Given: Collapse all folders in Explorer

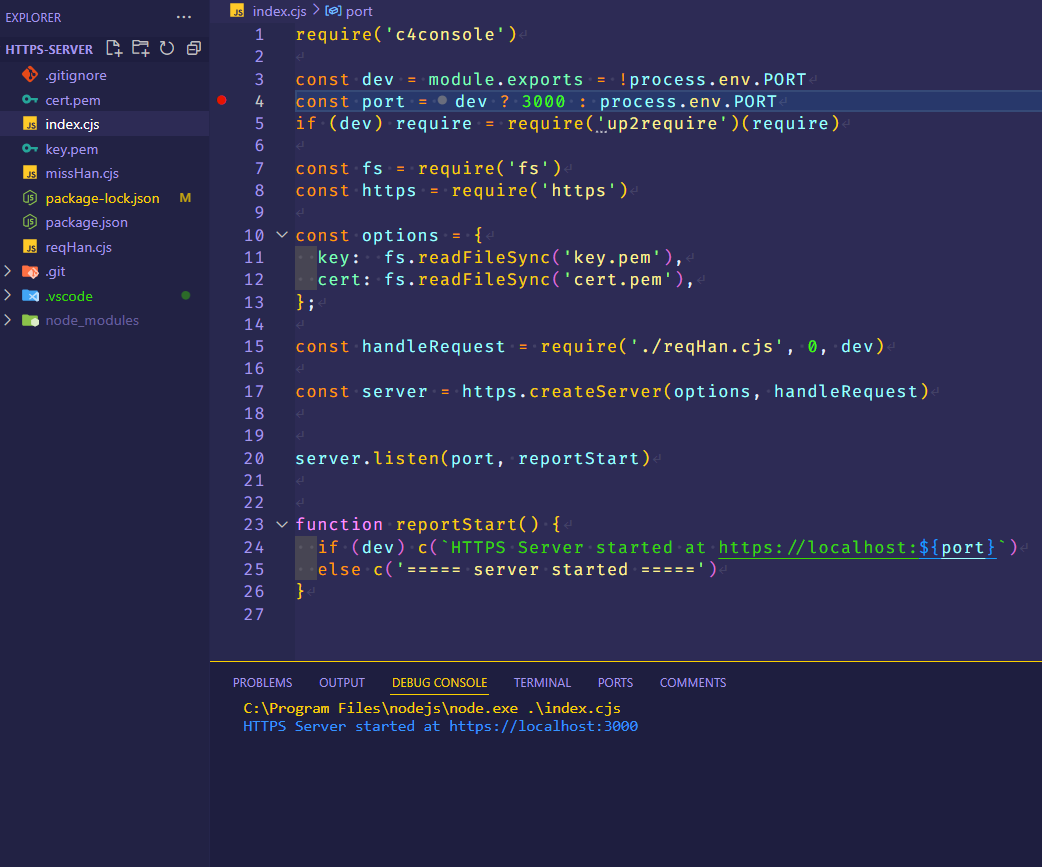Looking at the screenshot, I should pyautogui.click(x=193, y=48).
